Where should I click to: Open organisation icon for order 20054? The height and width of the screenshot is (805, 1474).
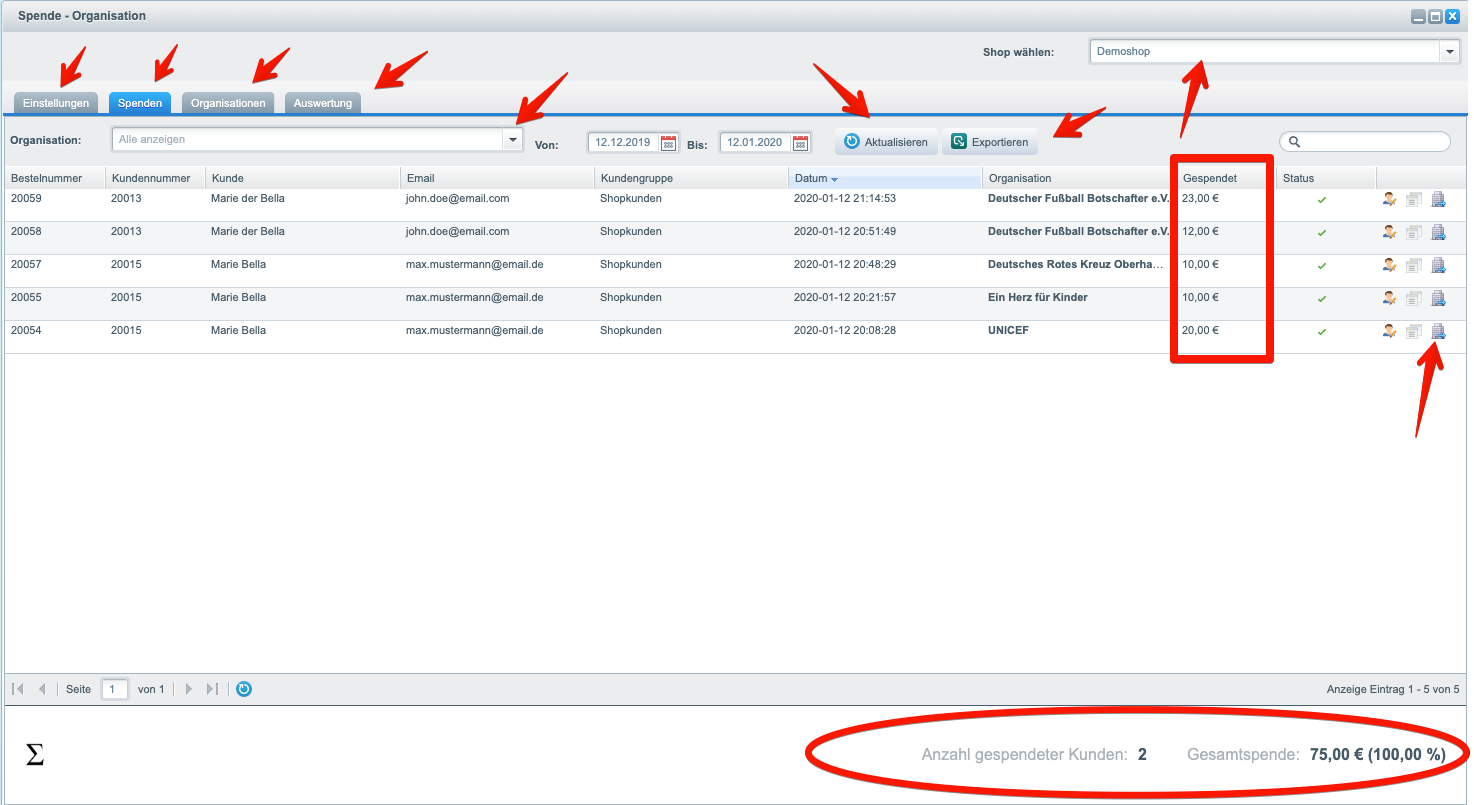(x=1438, y=332)
